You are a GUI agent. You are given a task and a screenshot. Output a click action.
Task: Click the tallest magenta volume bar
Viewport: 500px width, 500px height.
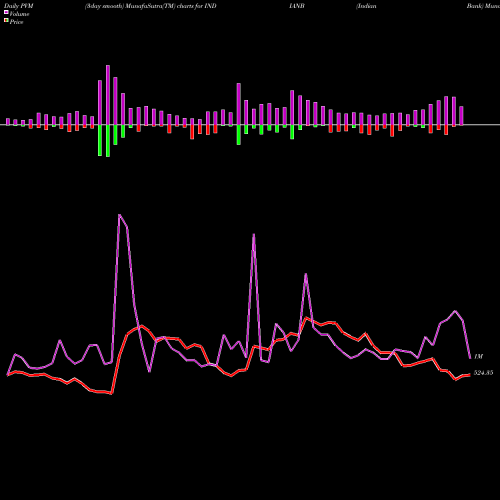tap(108, 95)
